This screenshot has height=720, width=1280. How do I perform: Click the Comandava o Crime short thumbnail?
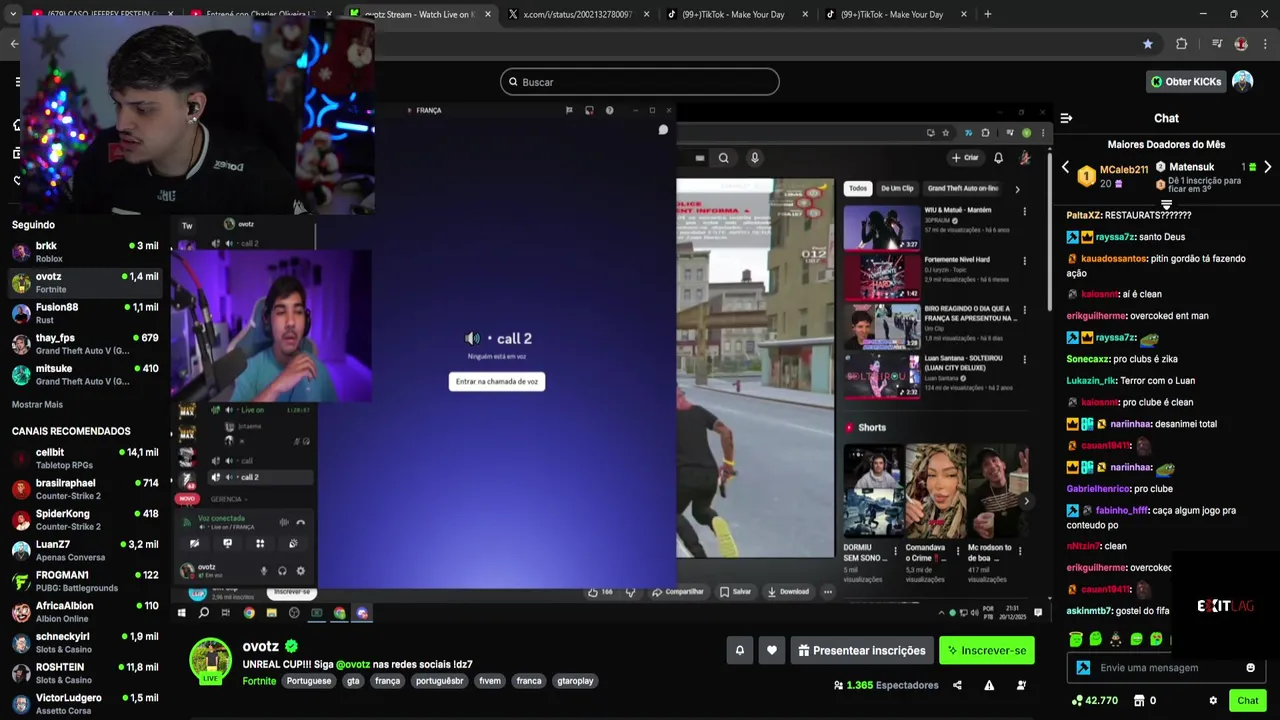pos(936,491)
